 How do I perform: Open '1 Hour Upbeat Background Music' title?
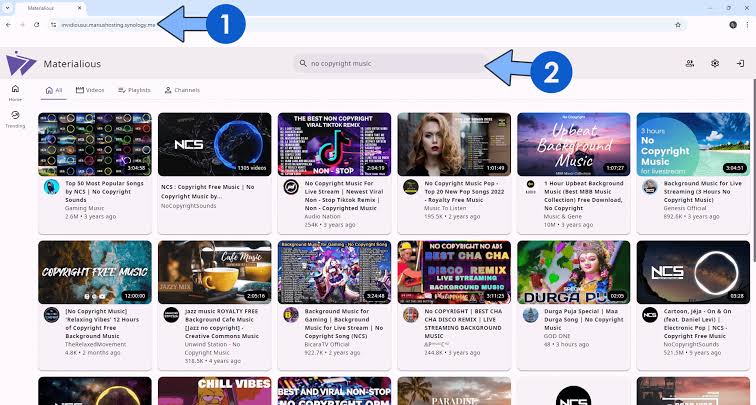tap(583, 195)
